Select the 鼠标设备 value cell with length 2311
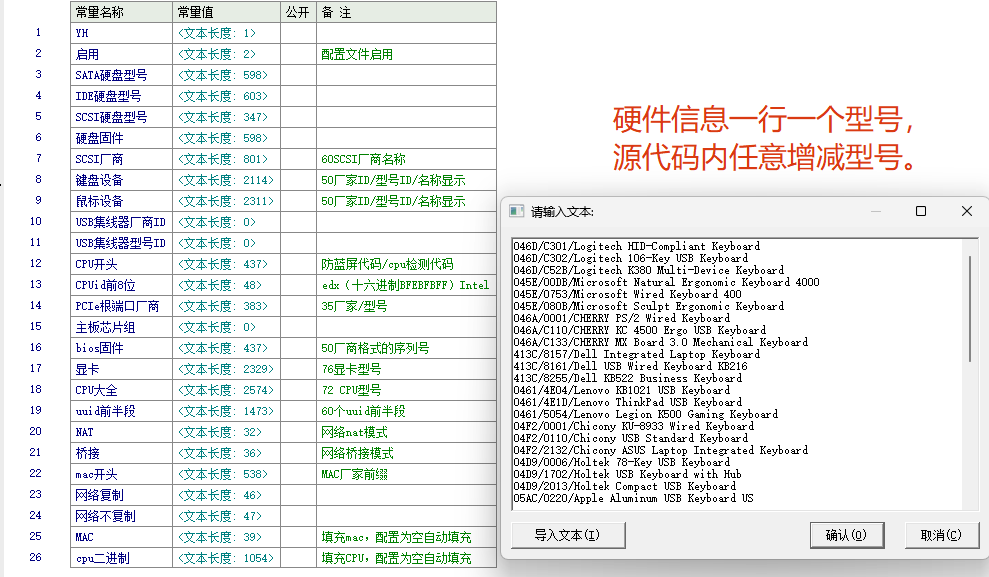 pos(226,201)
